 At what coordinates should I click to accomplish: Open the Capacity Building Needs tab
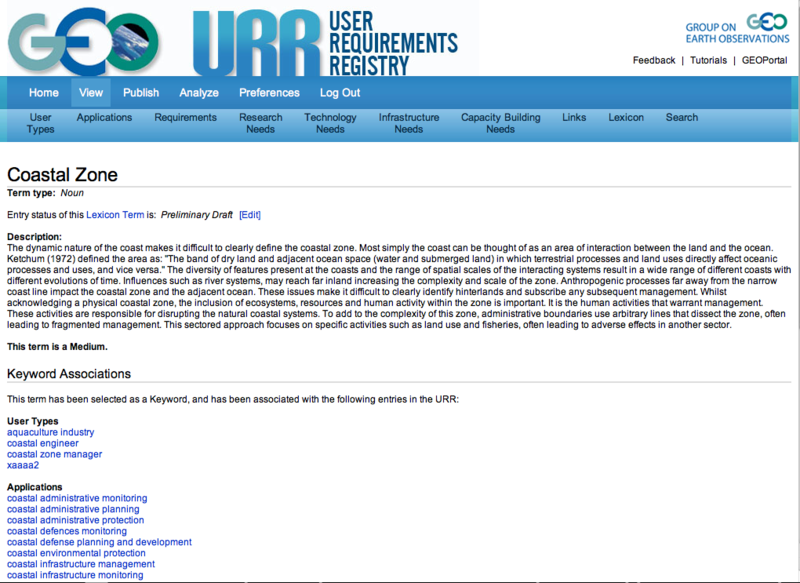pos(500,123)
